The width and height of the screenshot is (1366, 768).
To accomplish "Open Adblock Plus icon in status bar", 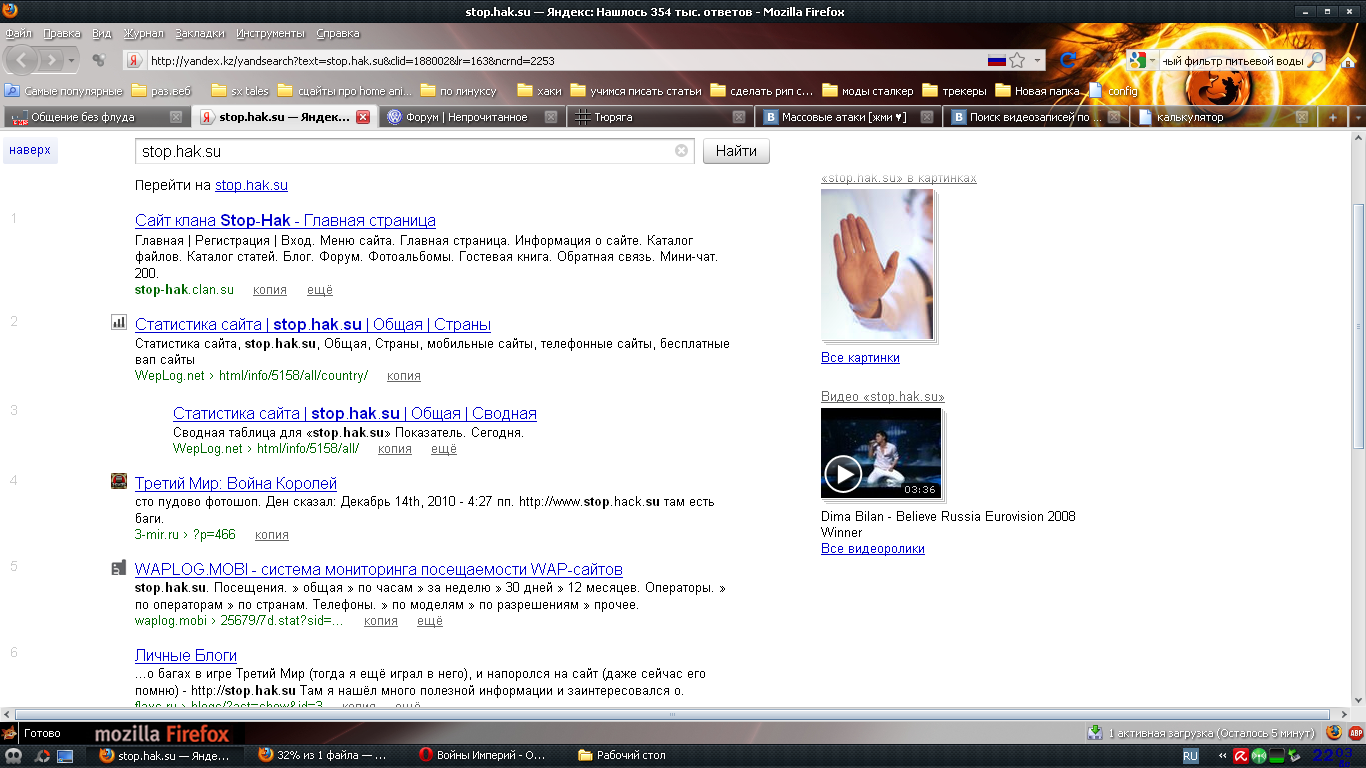I will click(x=1356, y=733).
